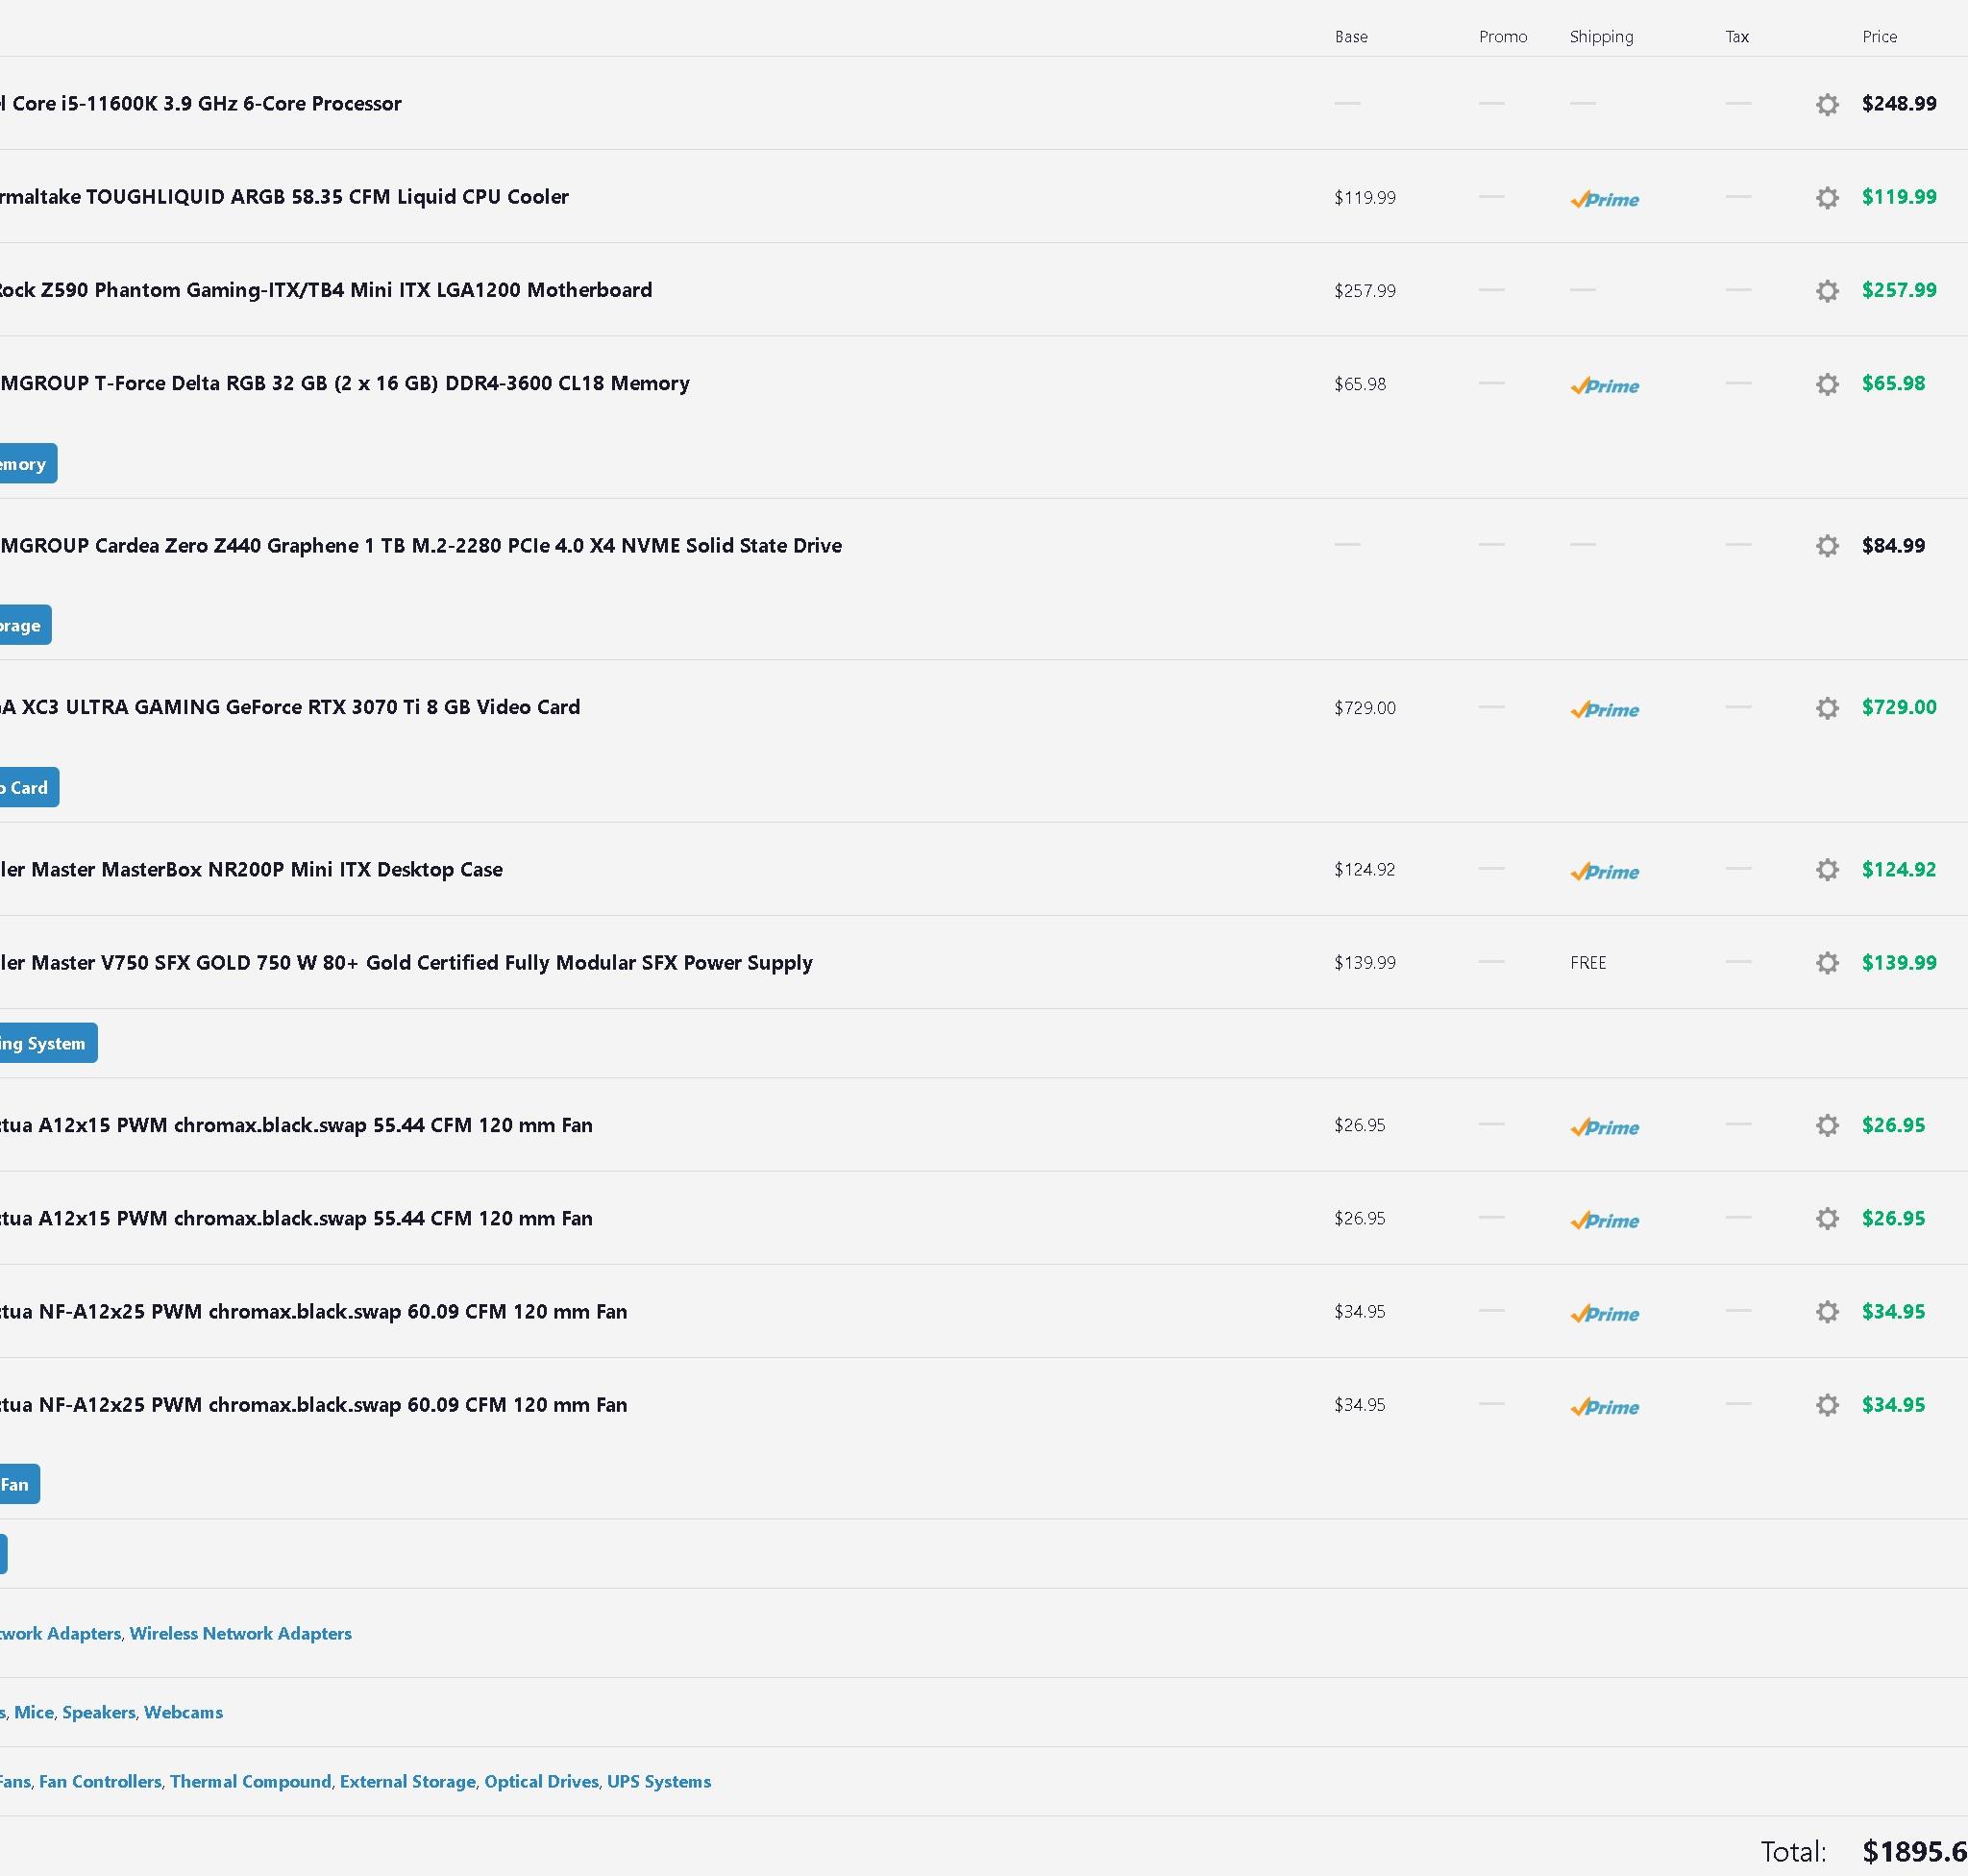1968x1876 pixels.
Task: Click Prime shipping badge for RTX 3070 Ti
Action: click(1604, 709)
